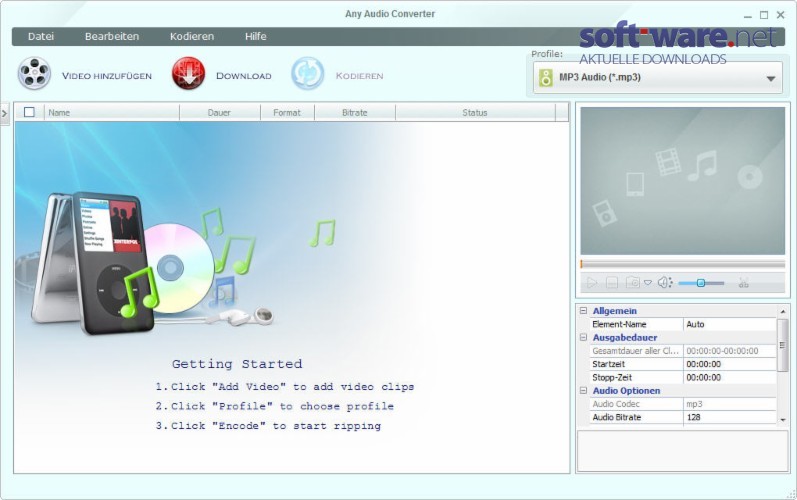Take a snapshot with the camera icon

click(632, 283)
